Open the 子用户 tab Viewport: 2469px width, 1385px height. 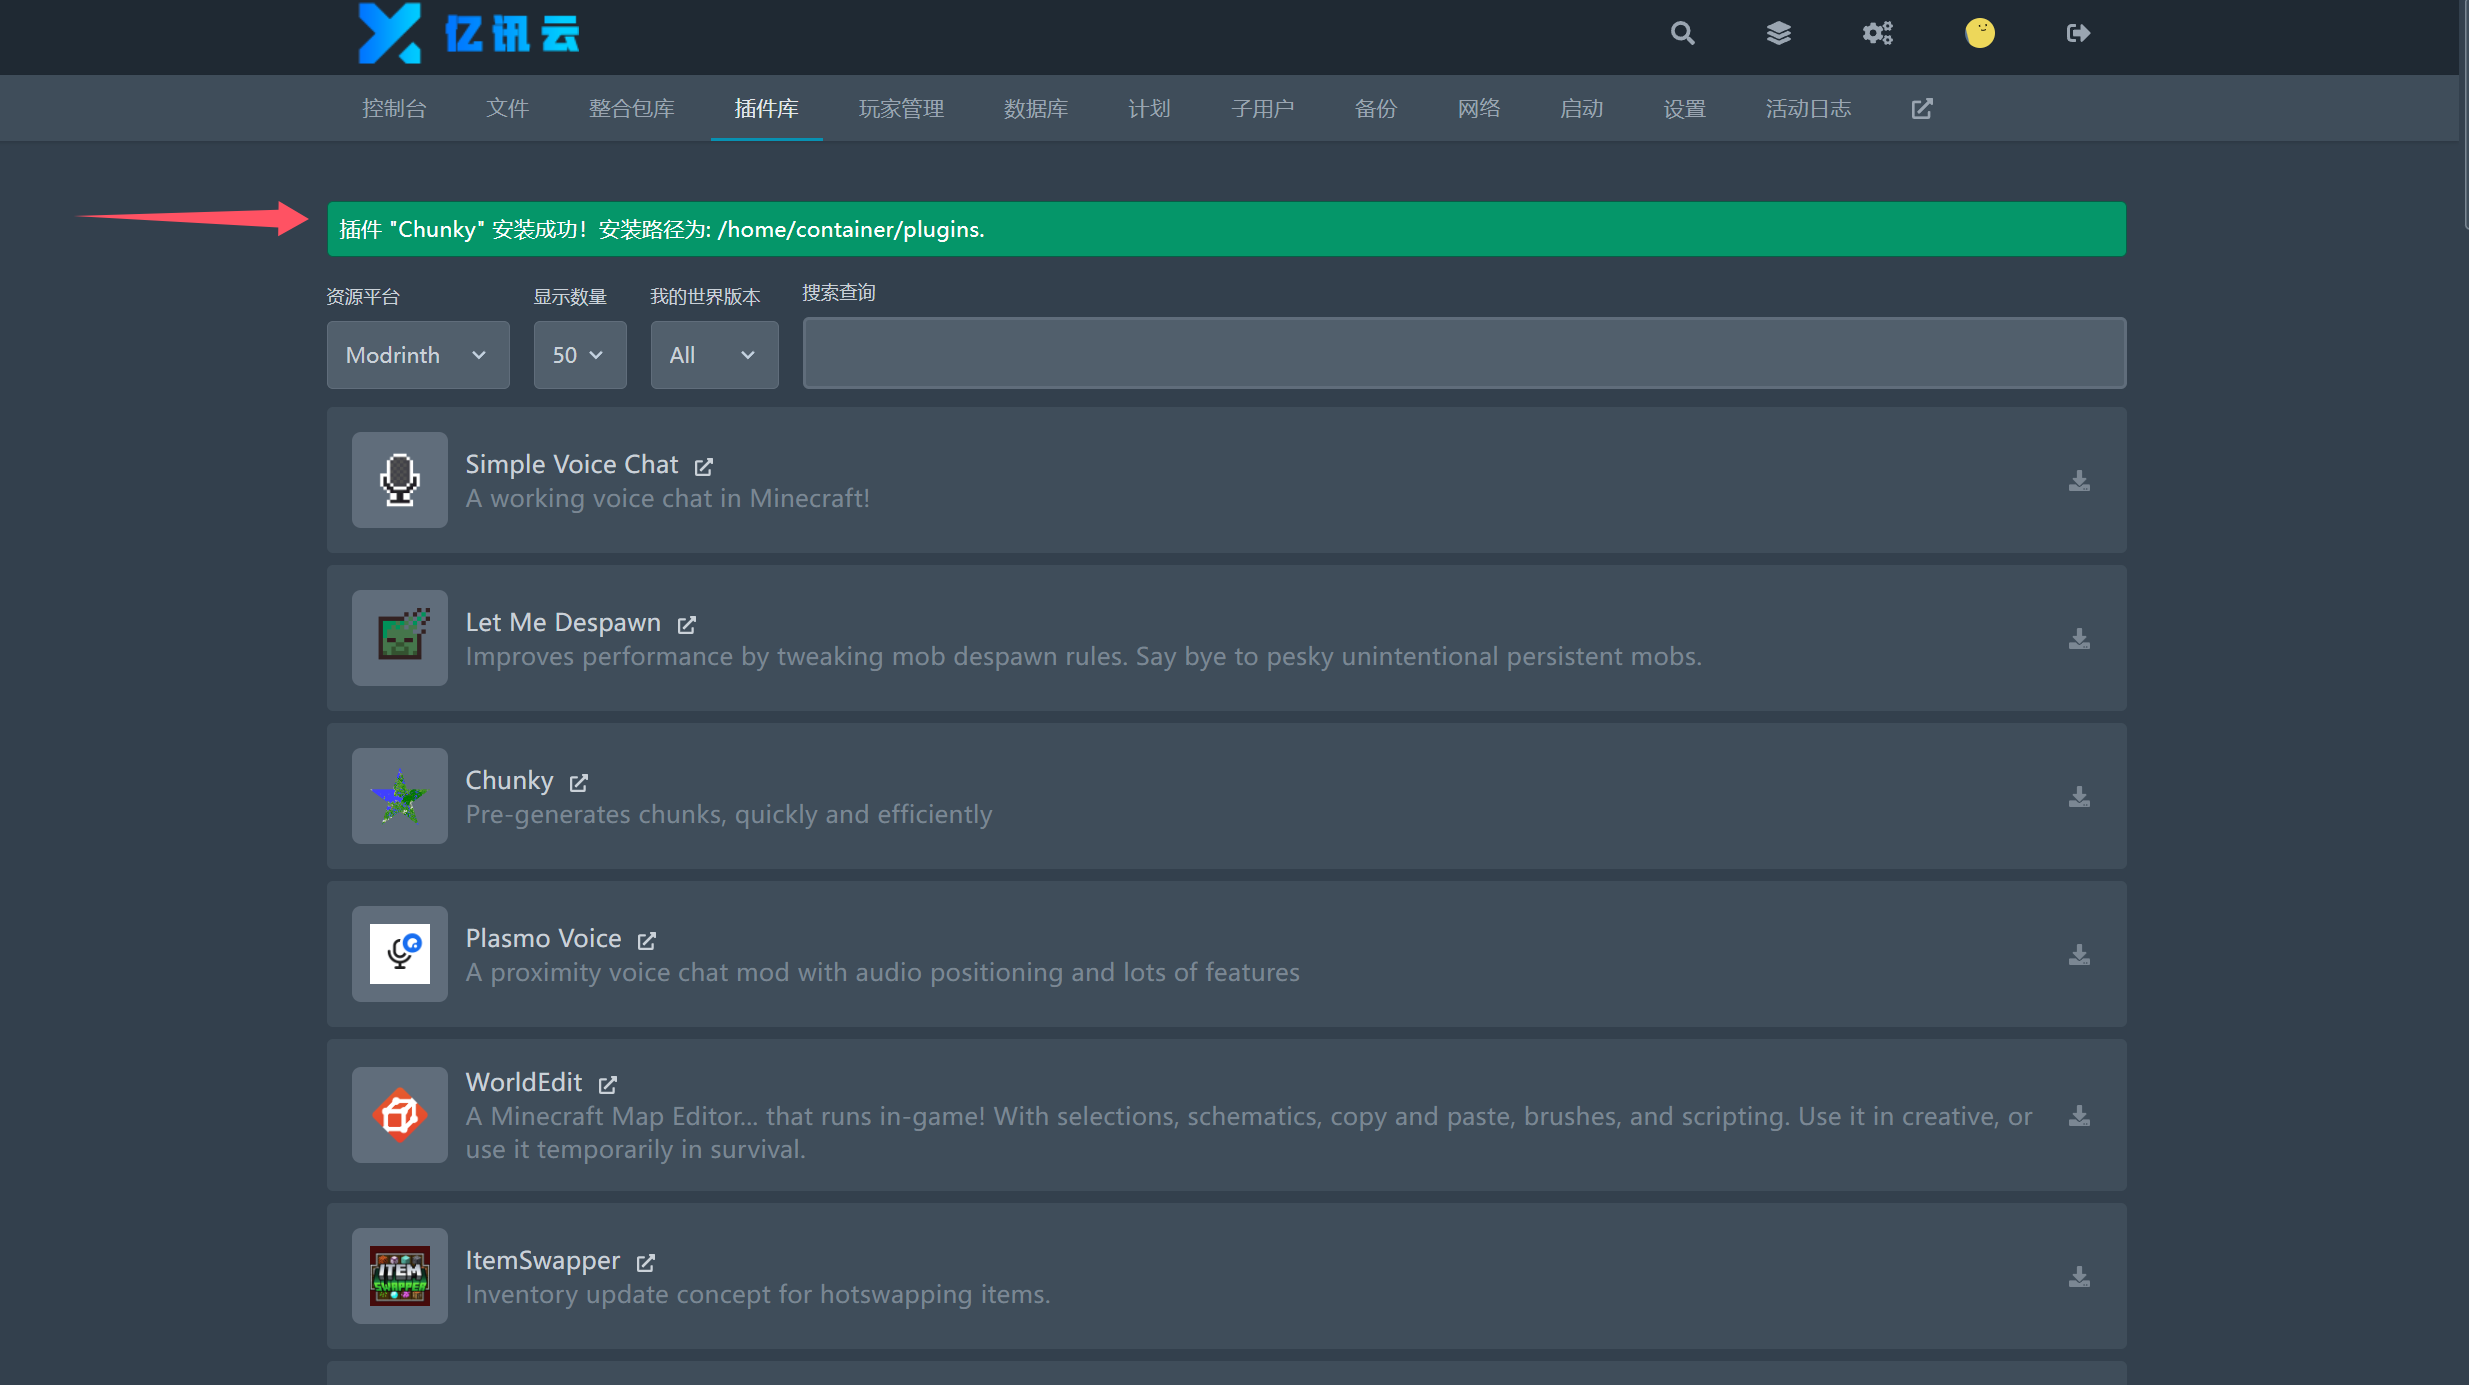[1262, 108]
